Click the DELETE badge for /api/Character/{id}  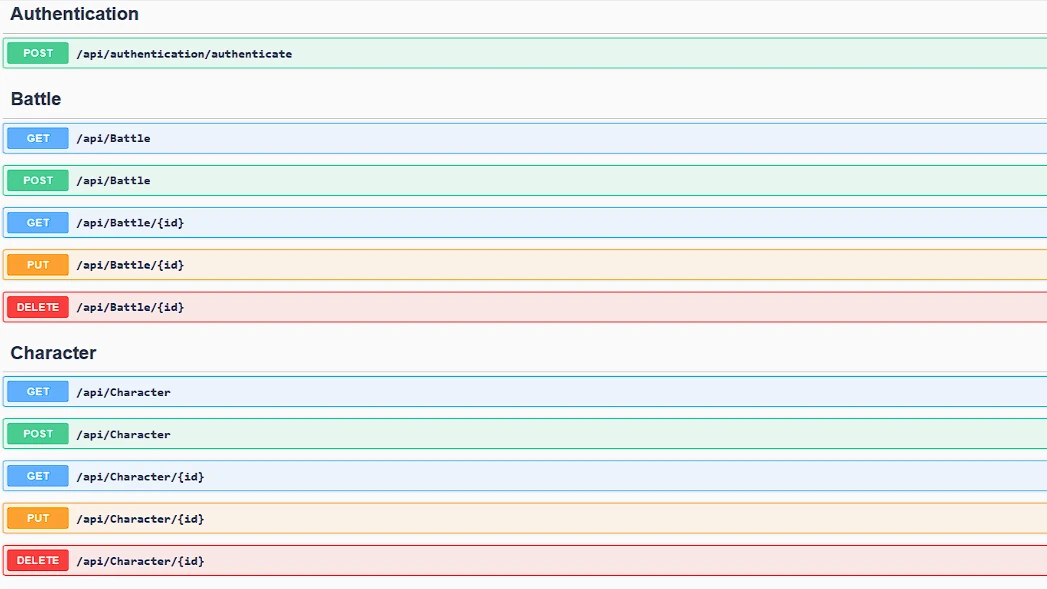pos(38,561)
